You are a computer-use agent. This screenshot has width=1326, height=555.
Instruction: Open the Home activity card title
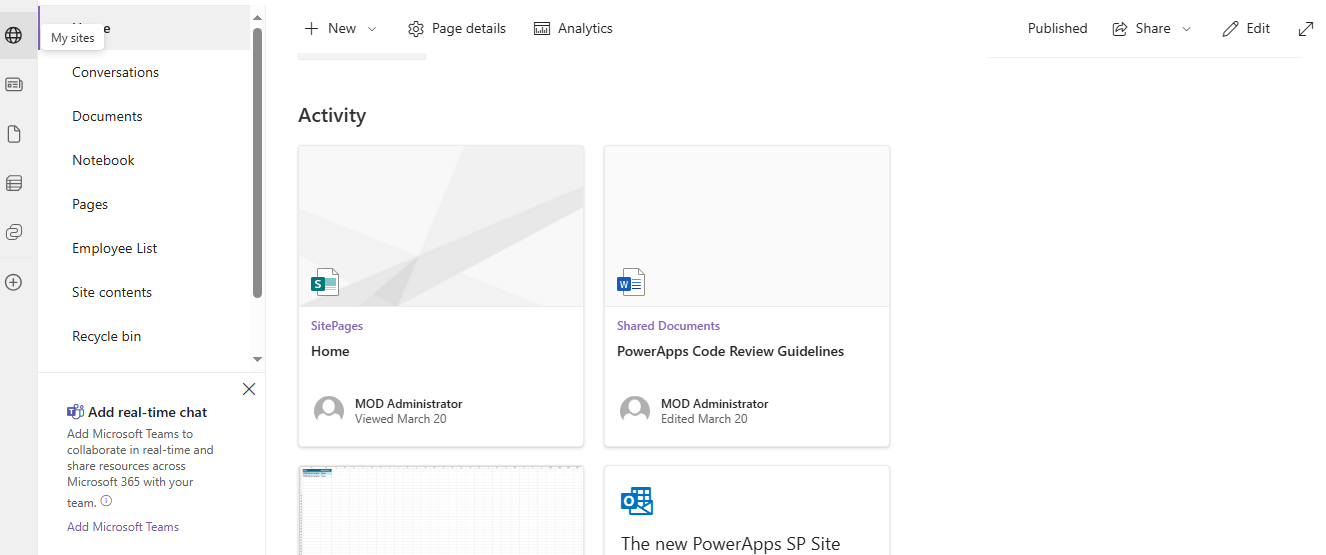point(330,351)
